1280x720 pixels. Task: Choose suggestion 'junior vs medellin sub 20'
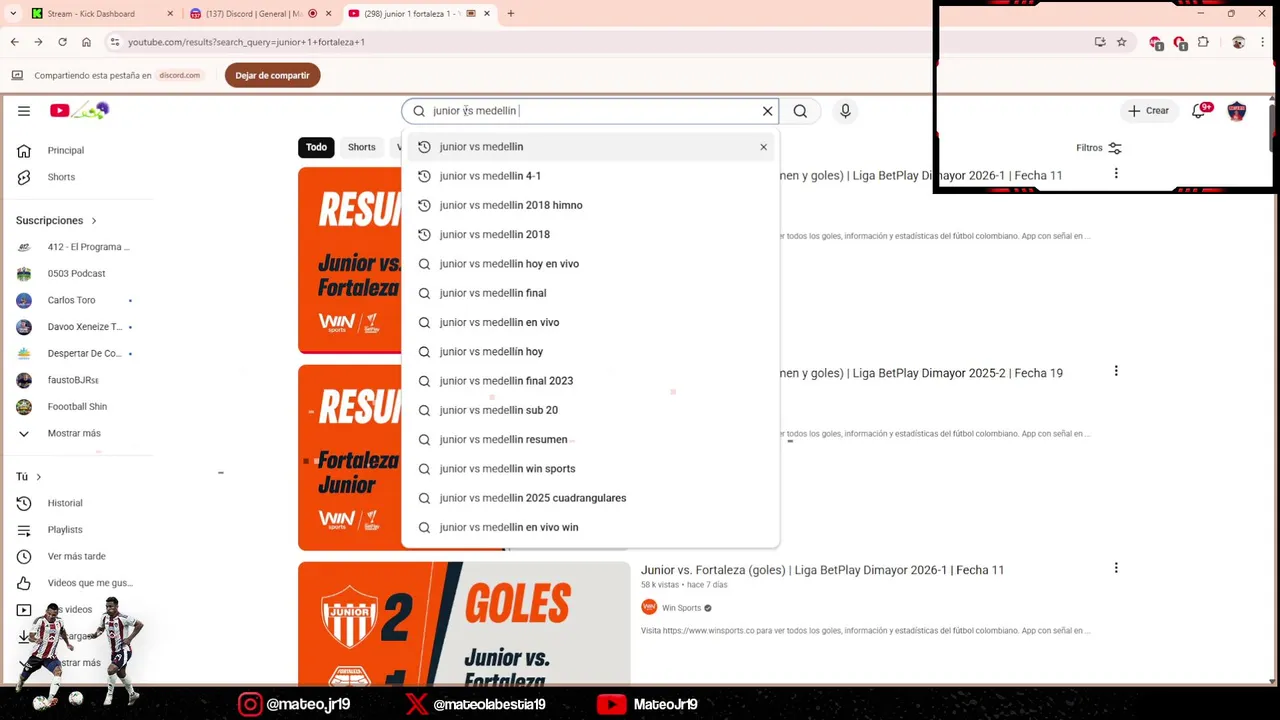coord(590,410)
